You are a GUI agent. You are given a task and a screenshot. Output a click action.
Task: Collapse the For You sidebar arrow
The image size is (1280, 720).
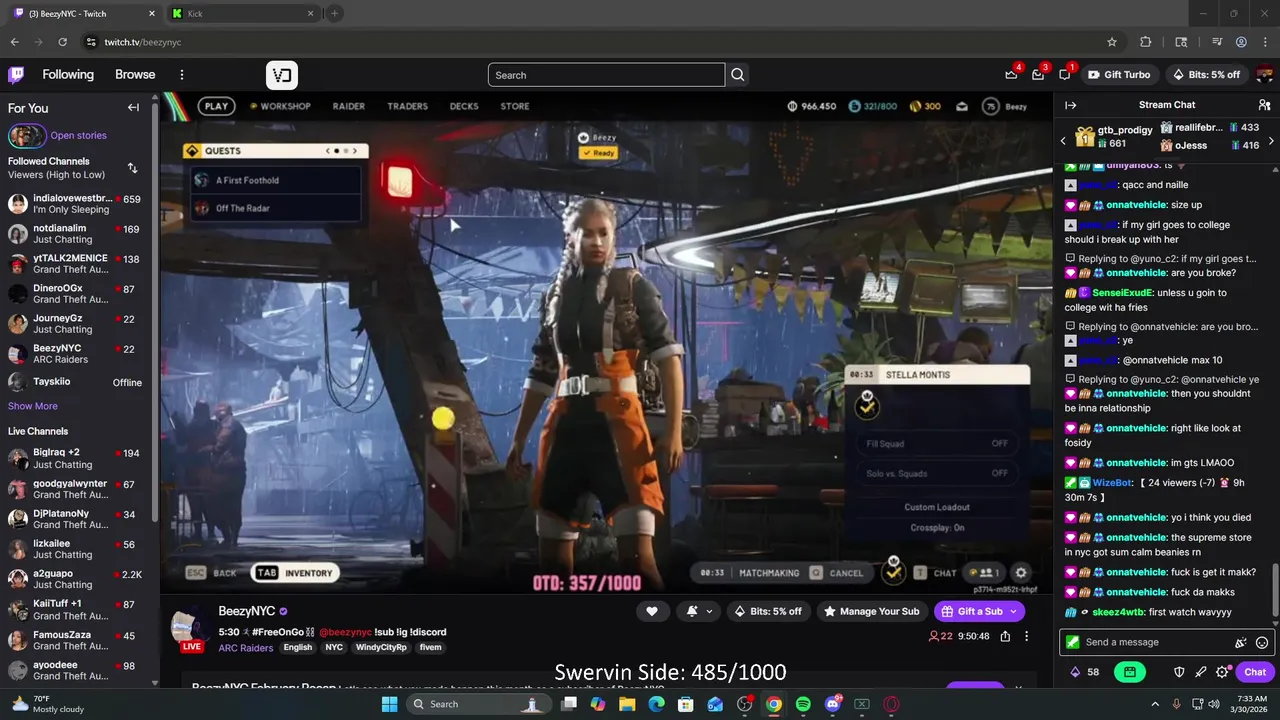click(x=133, y=108)
